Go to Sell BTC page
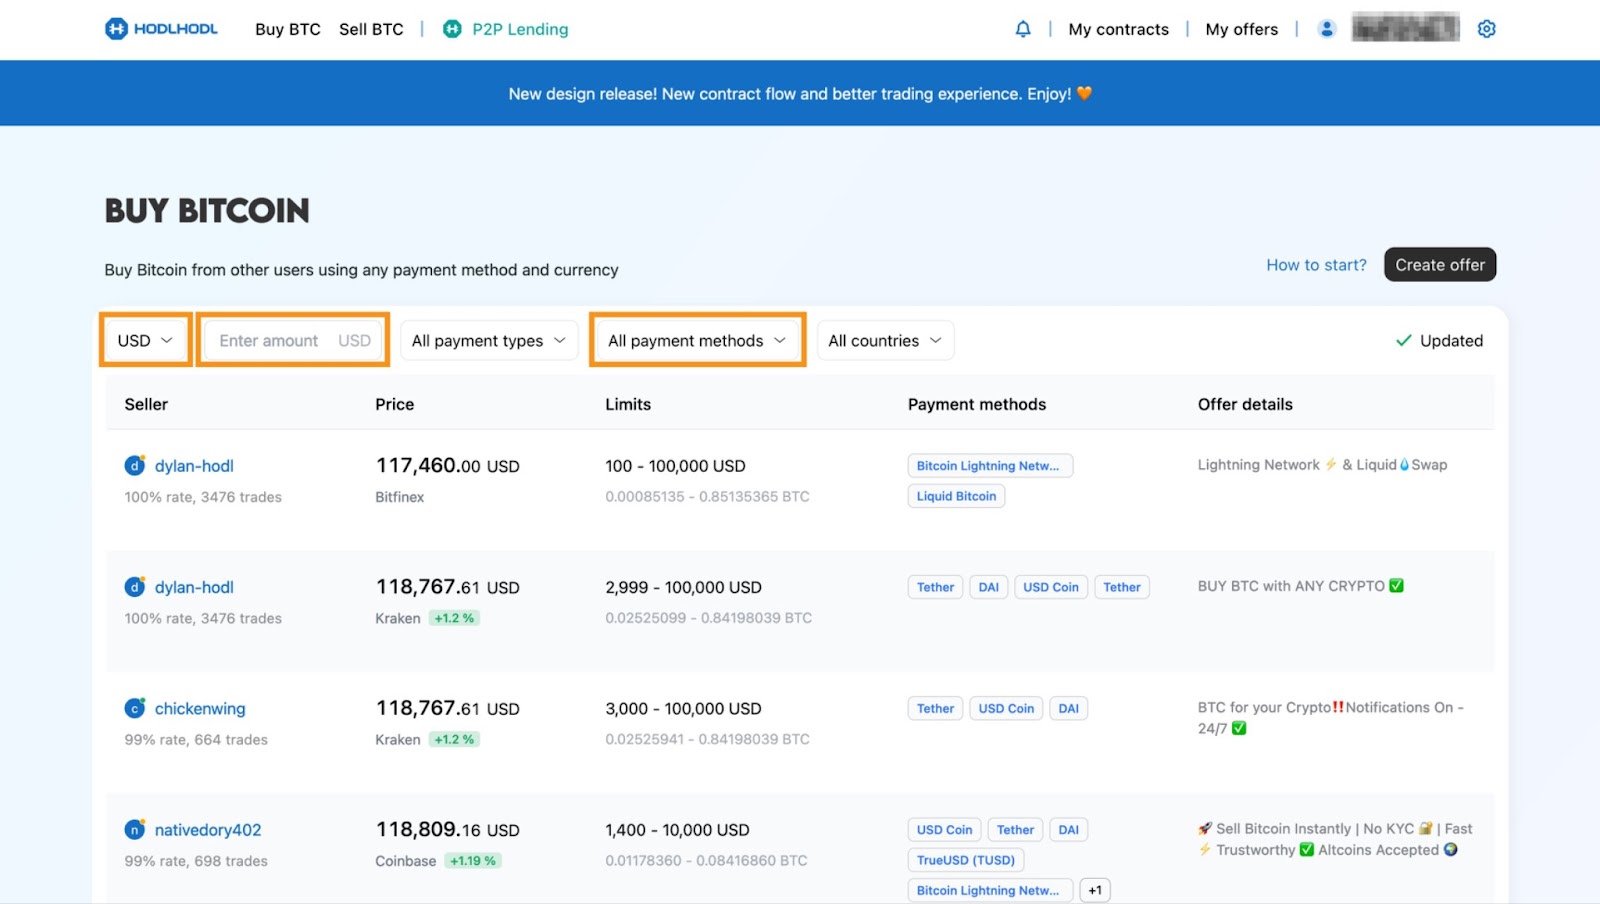 click(x=371, y=29)
